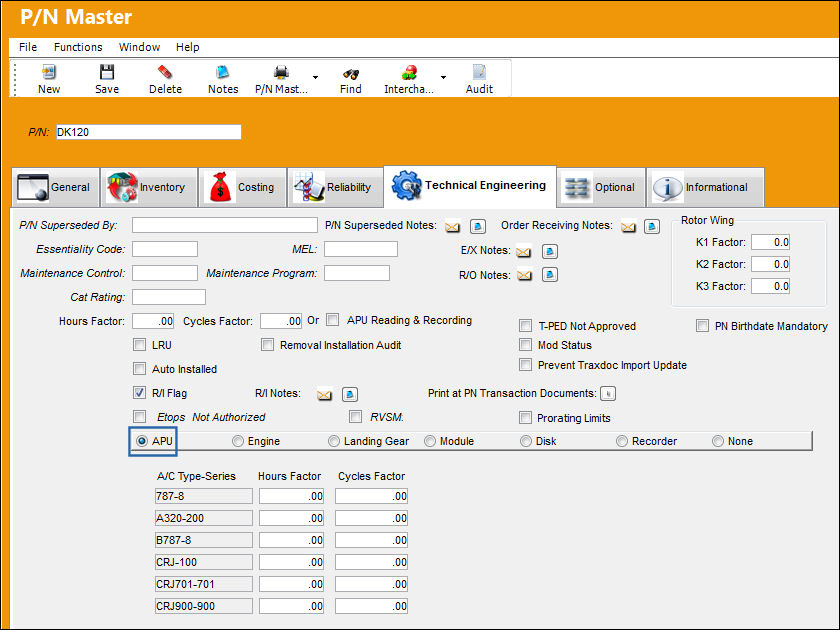
Task: Toggle Etops Not Authorized checkbox
Action: (139, 416)
